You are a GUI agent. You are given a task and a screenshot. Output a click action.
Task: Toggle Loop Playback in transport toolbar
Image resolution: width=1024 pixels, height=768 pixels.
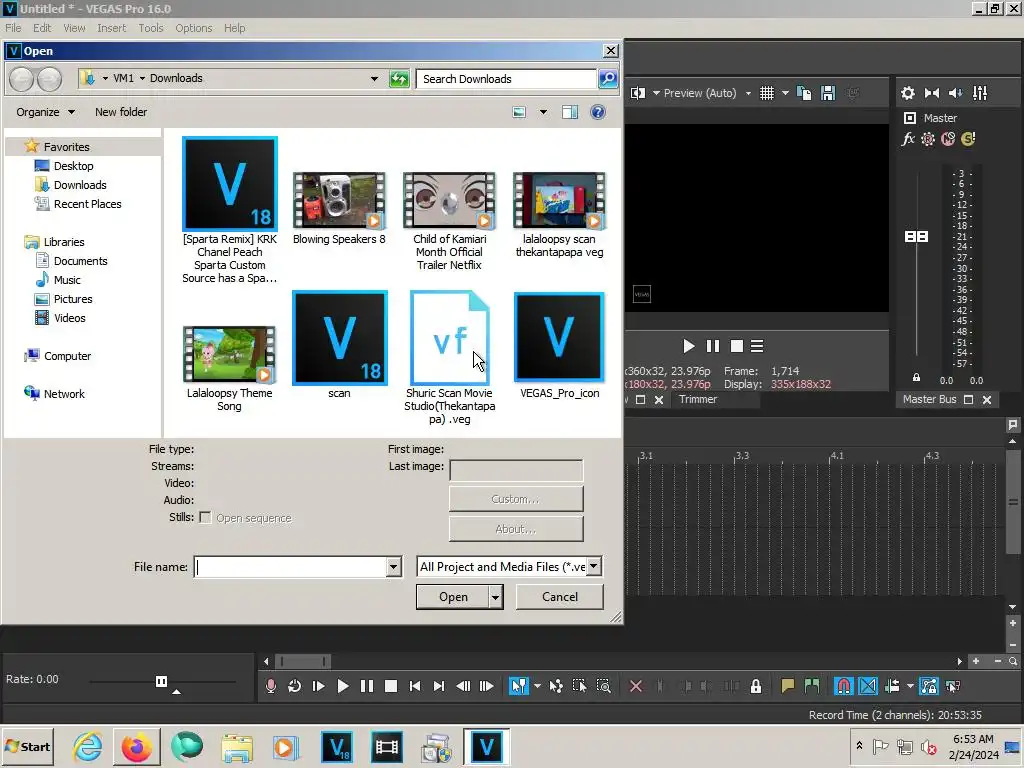pyautogui.click(x=295, y=686)
